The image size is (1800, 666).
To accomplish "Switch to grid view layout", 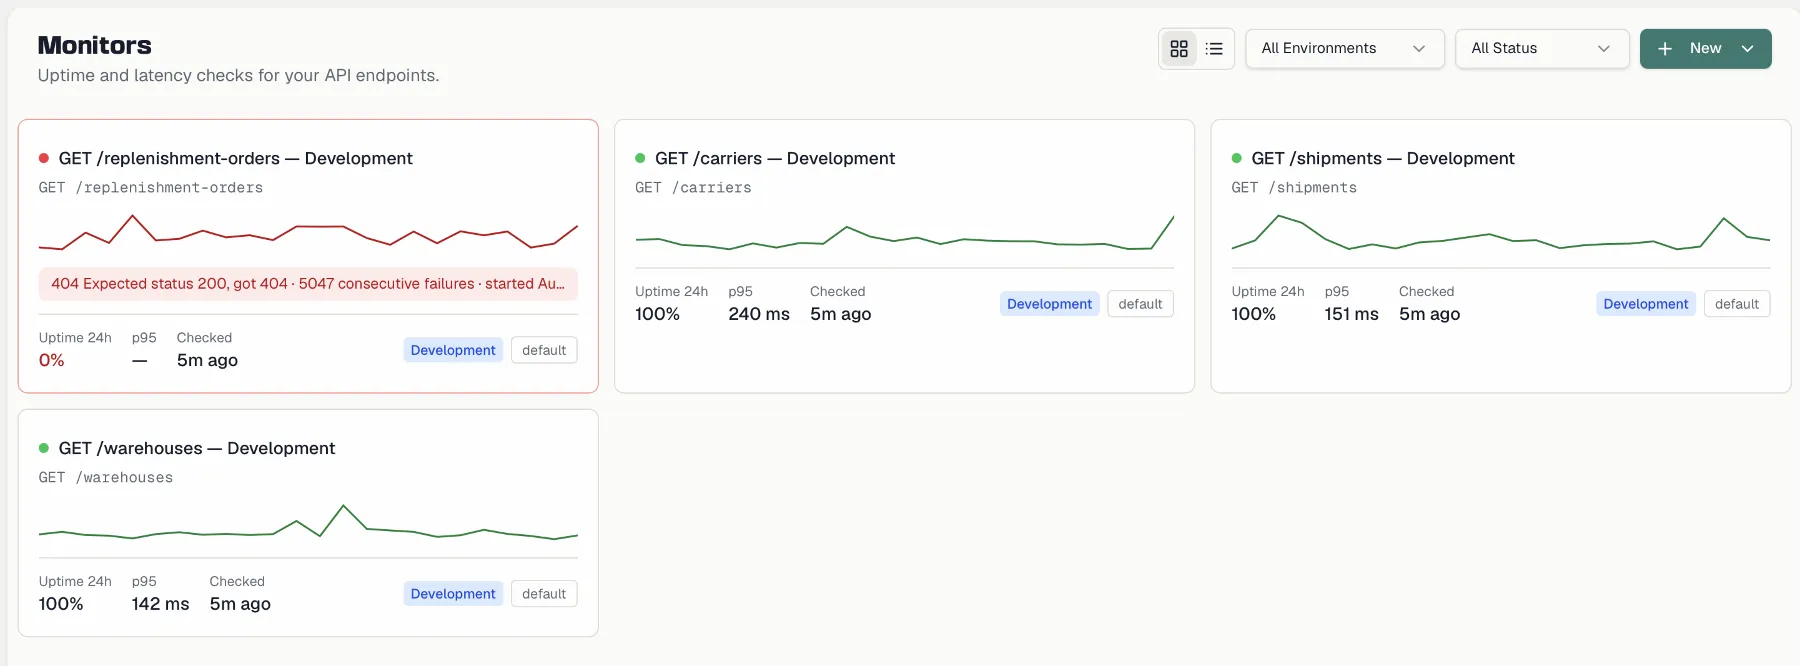I will (x=1179, y=48).
